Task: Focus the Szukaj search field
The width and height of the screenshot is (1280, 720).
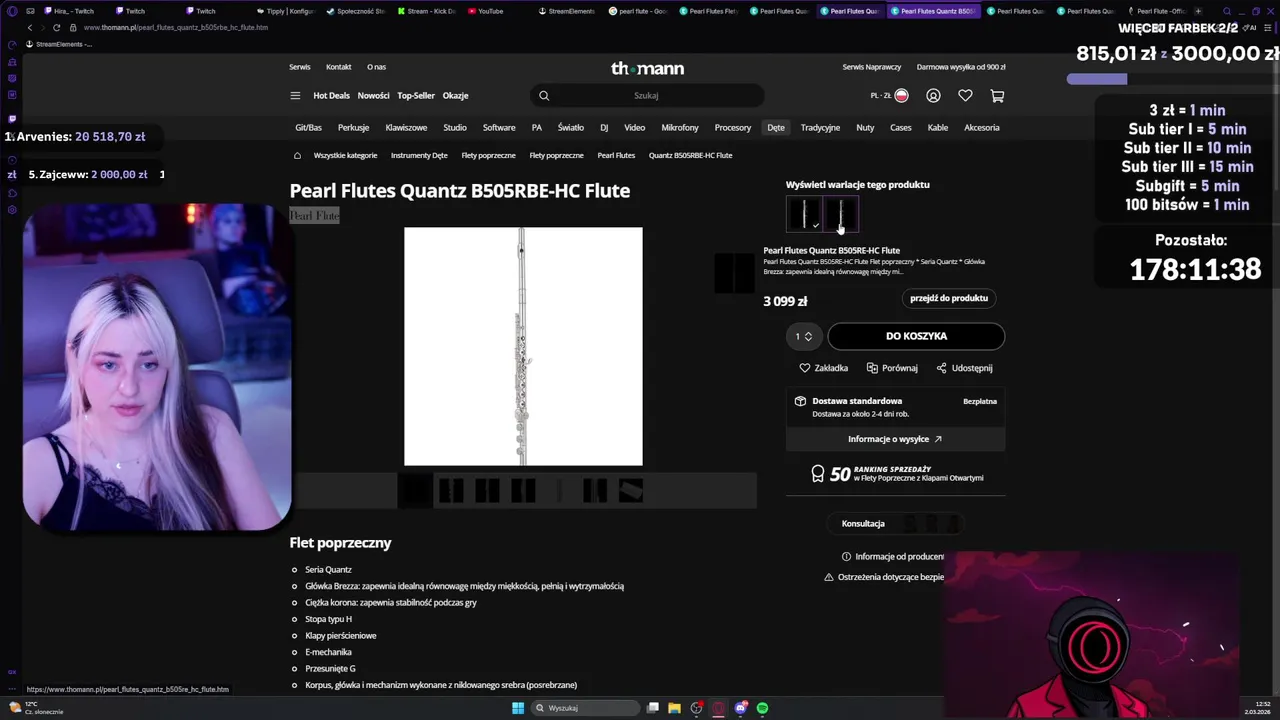Action: tap(646, 96)
